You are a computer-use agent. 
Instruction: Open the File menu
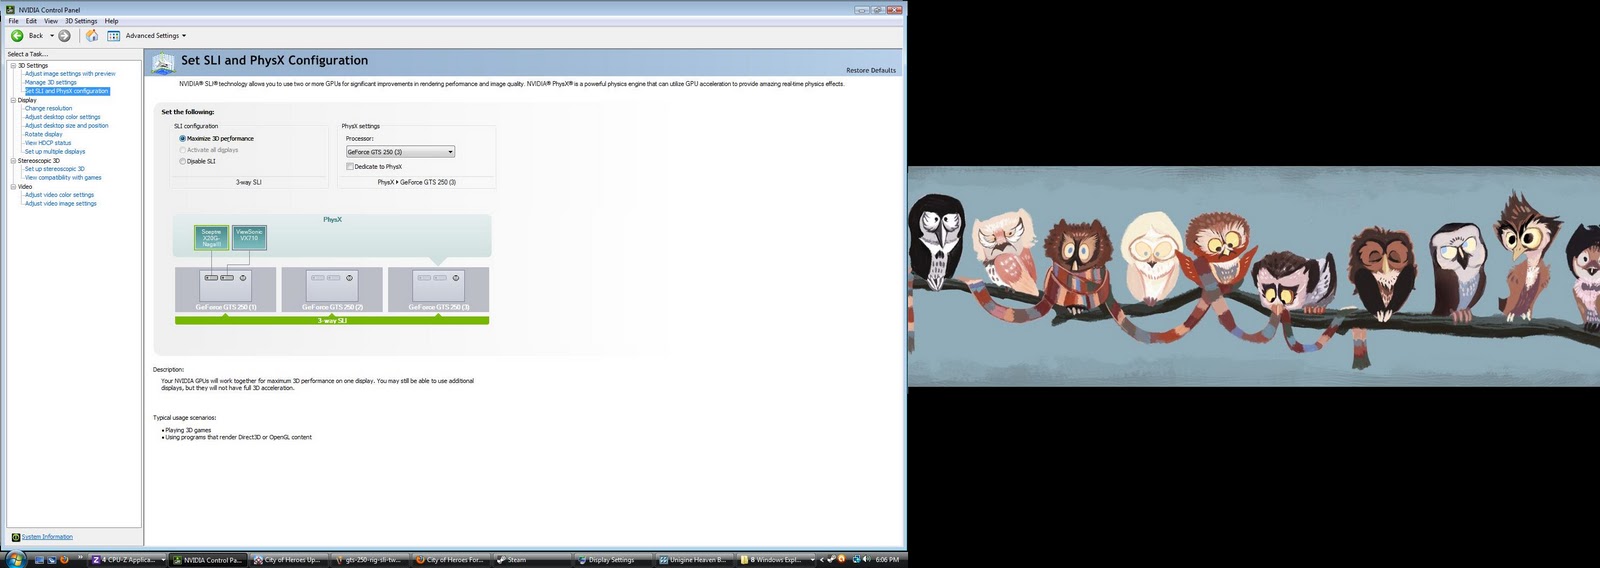(x=14, y=21)
